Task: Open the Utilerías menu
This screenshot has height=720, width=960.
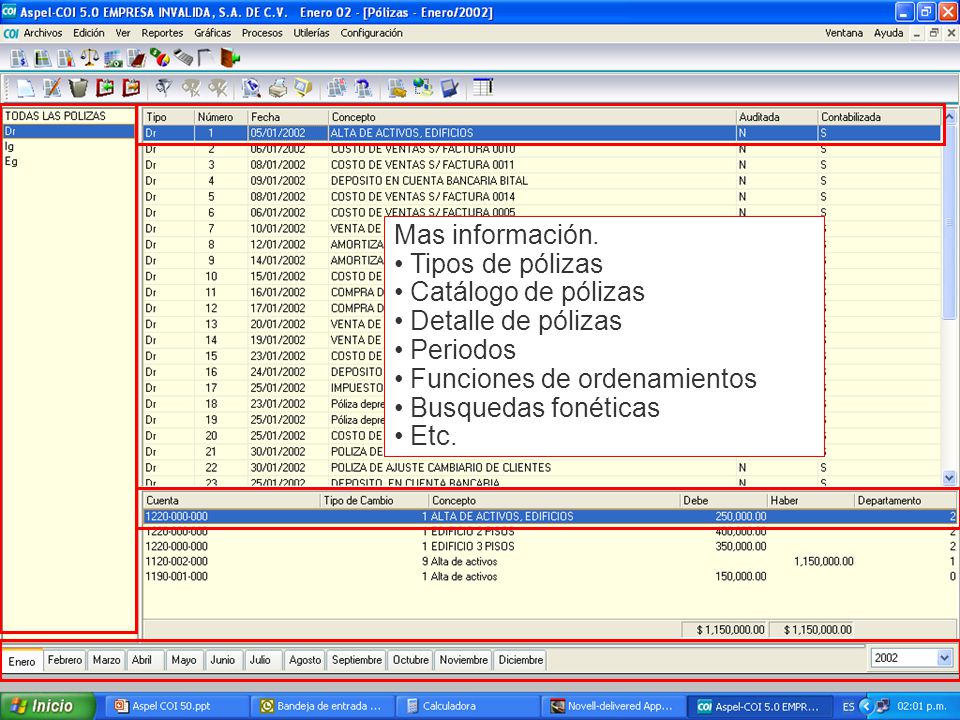Action: click(311, 33)
